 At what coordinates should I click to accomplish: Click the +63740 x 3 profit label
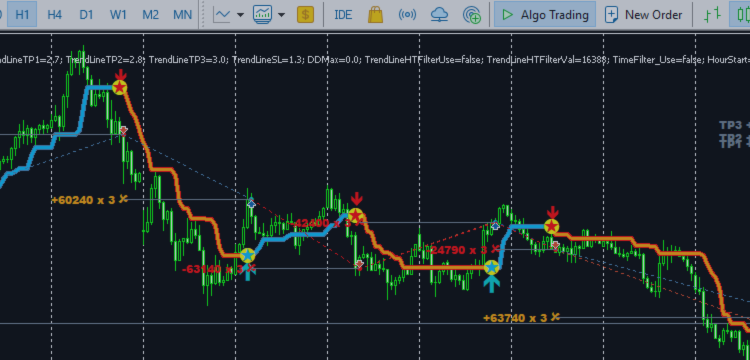(515, 318)
